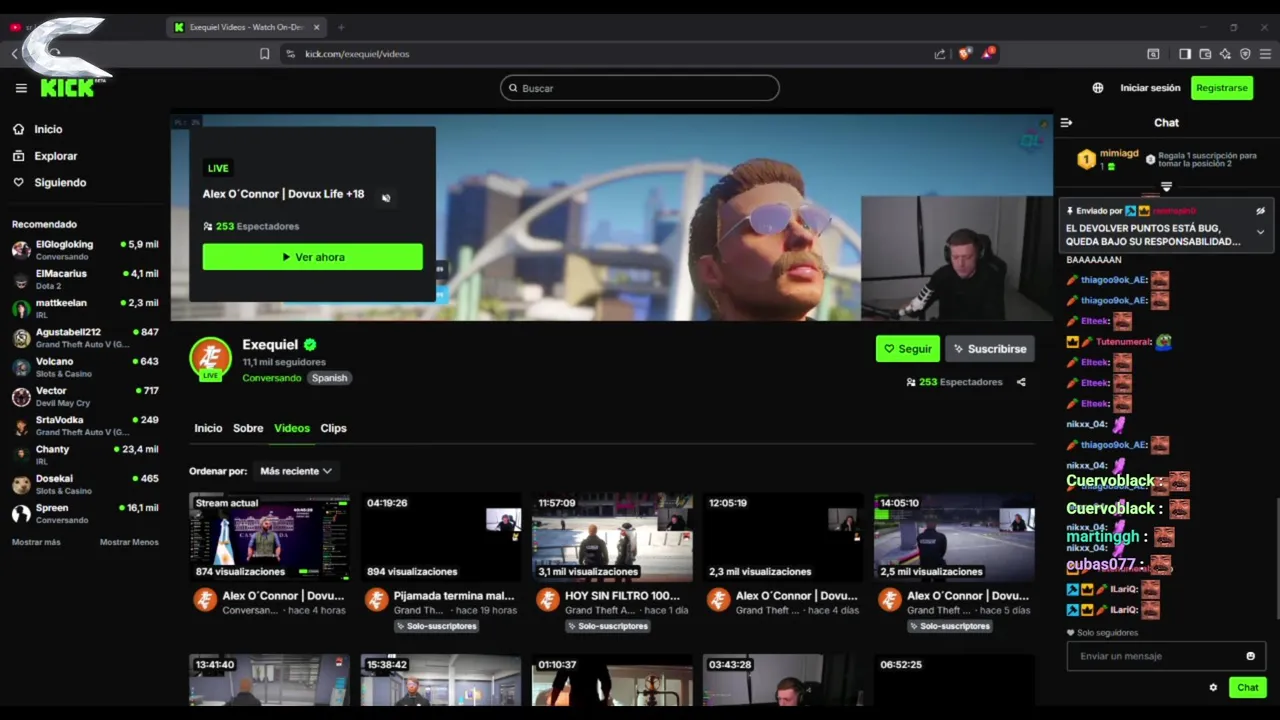
Task: Click the Spanish language tag
Action: 329,378
